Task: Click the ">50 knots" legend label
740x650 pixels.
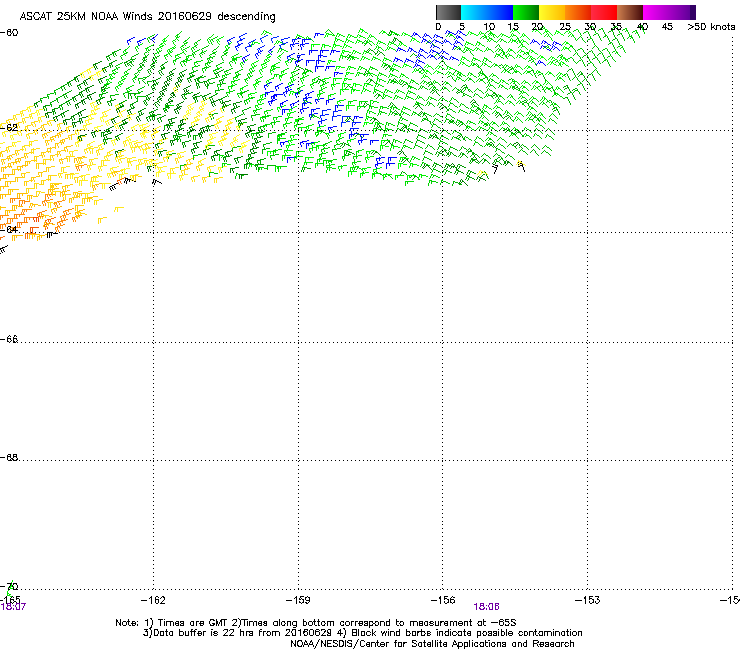Action: point(711,27)
